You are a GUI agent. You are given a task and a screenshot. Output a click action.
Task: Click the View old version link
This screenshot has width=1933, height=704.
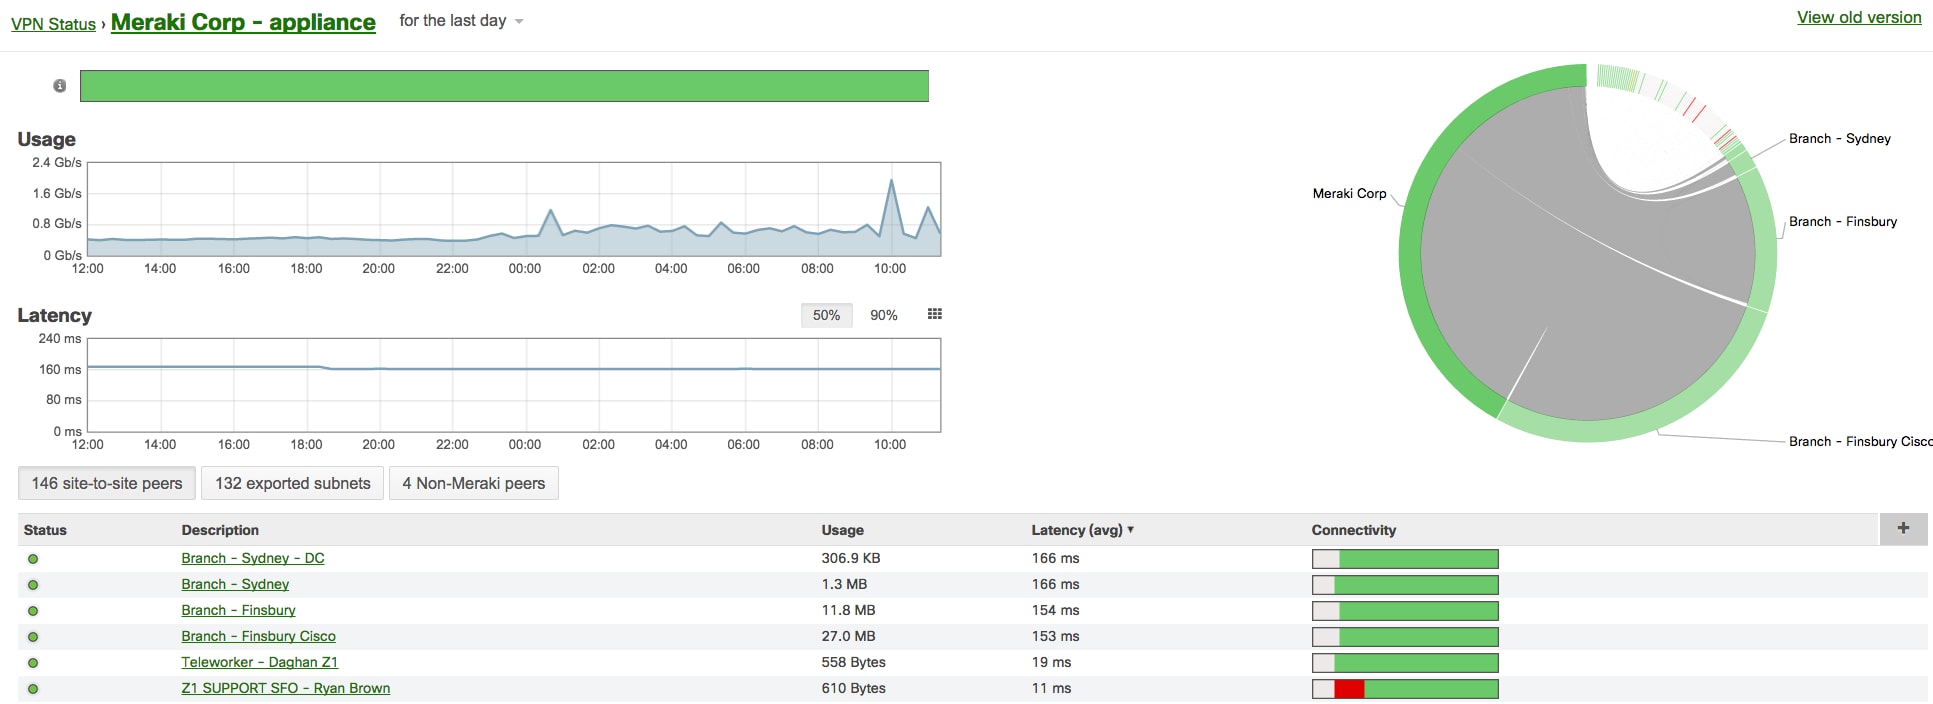[x=1859, y=17]
